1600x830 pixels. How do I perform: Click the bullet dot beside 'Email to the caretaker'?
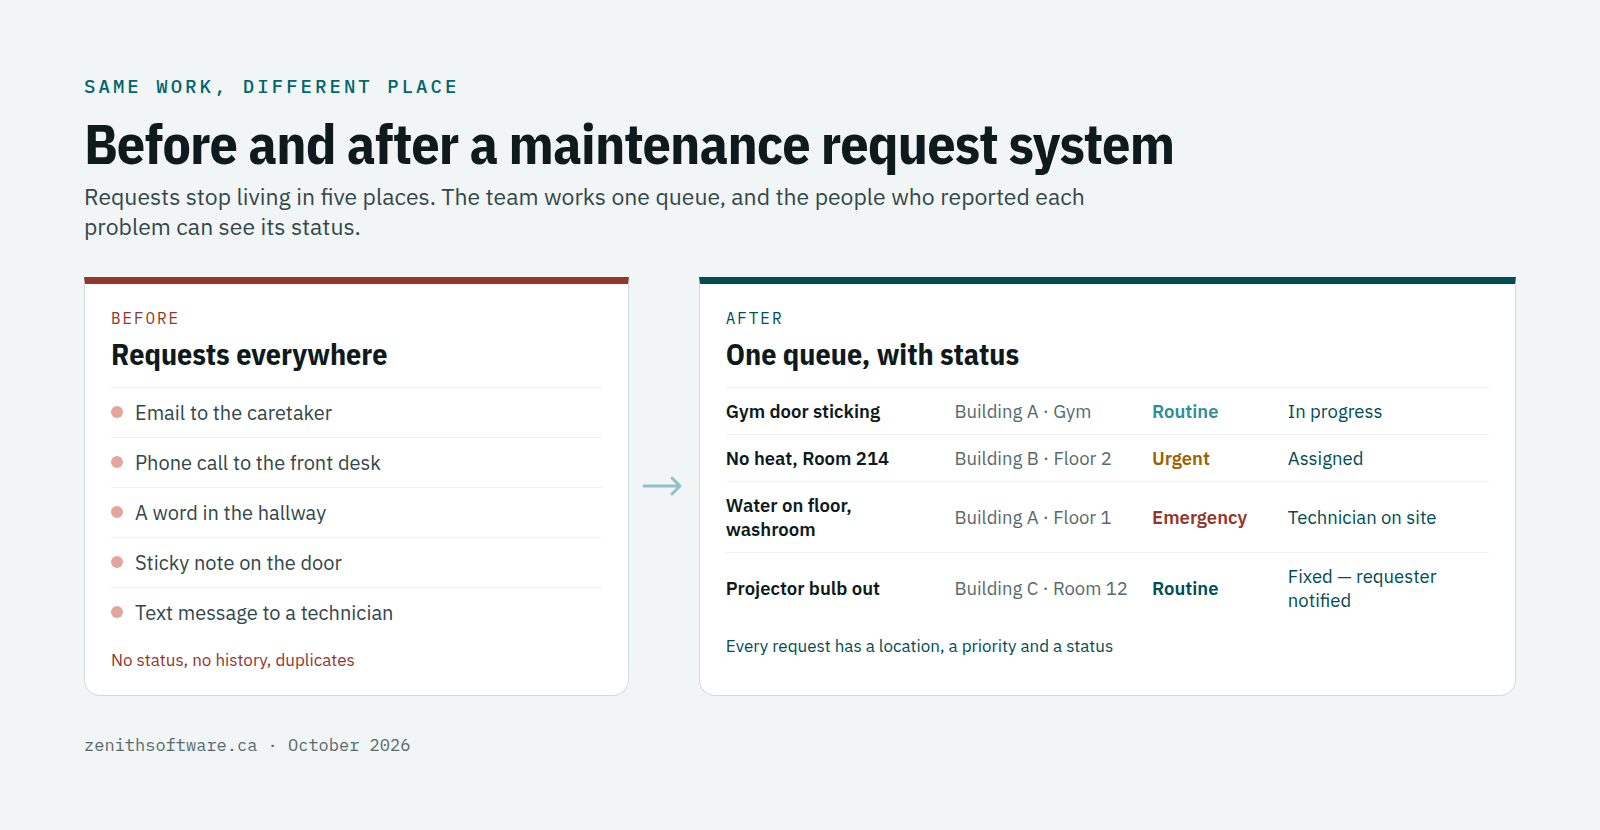click(117, 412)
